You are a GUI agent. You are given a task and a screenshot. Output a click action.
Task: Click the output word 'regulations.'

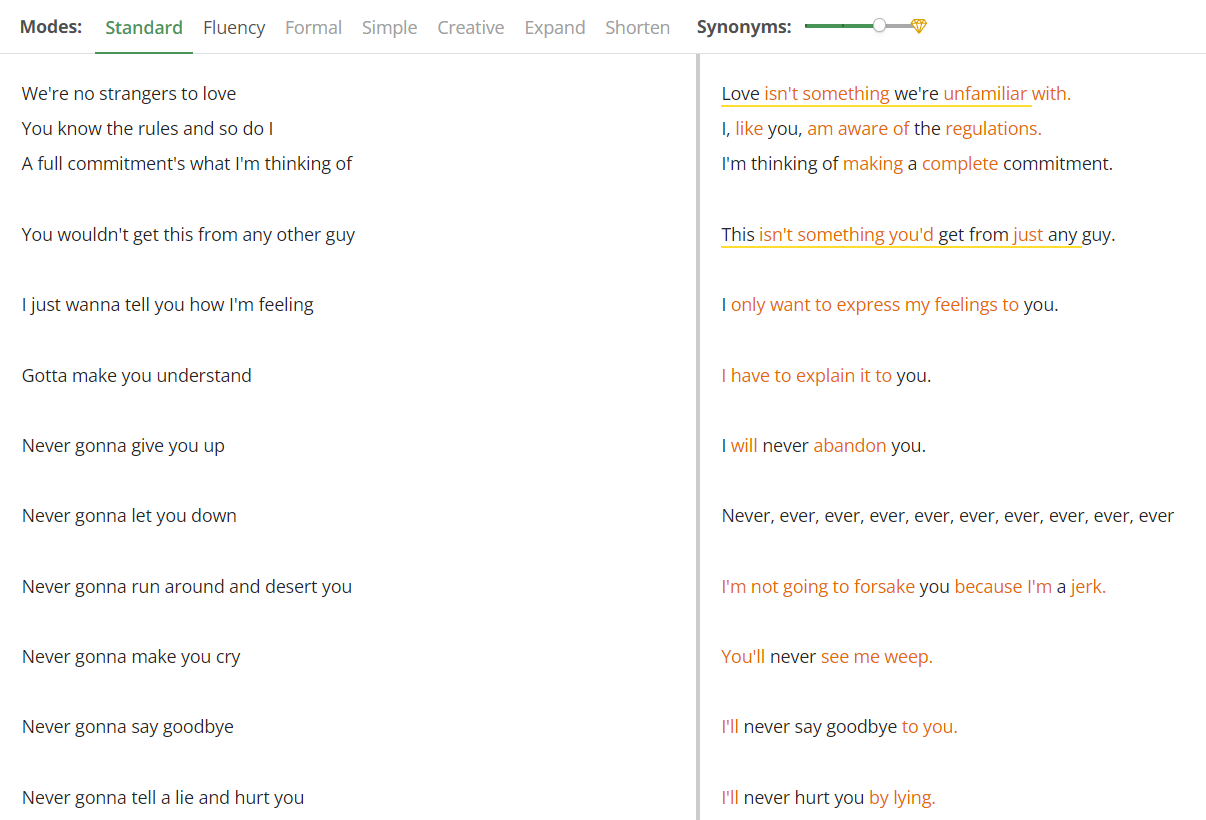click(x=993, y=128)
